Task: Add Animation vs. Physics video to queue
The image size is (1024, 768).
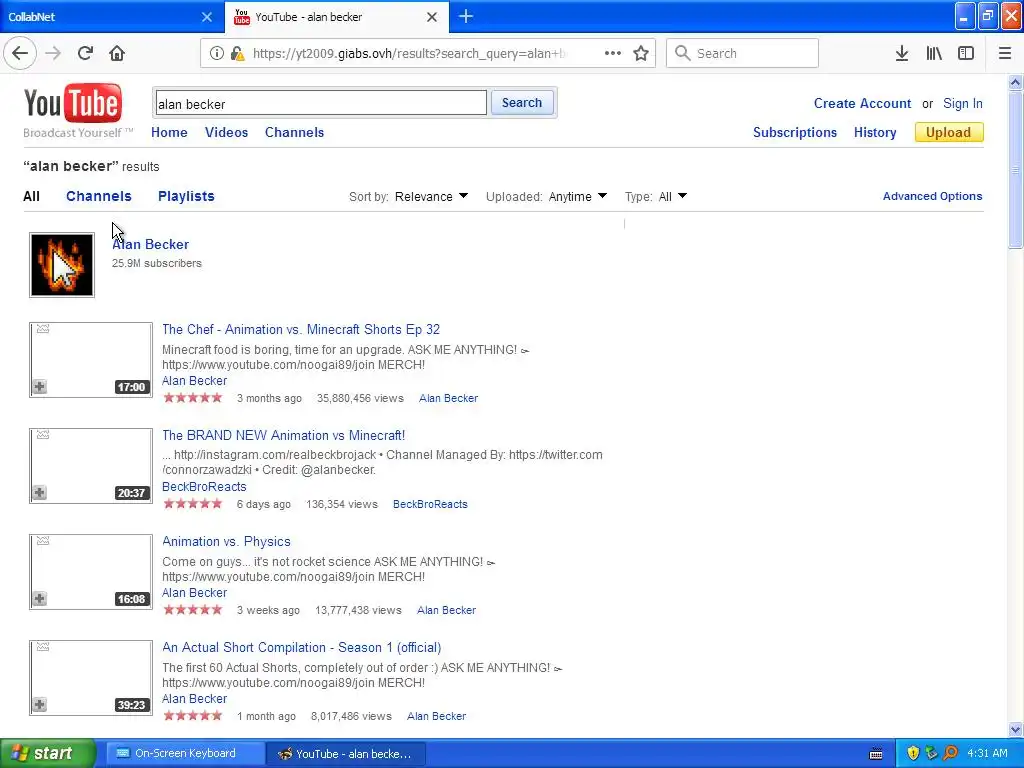Action: 39,598
